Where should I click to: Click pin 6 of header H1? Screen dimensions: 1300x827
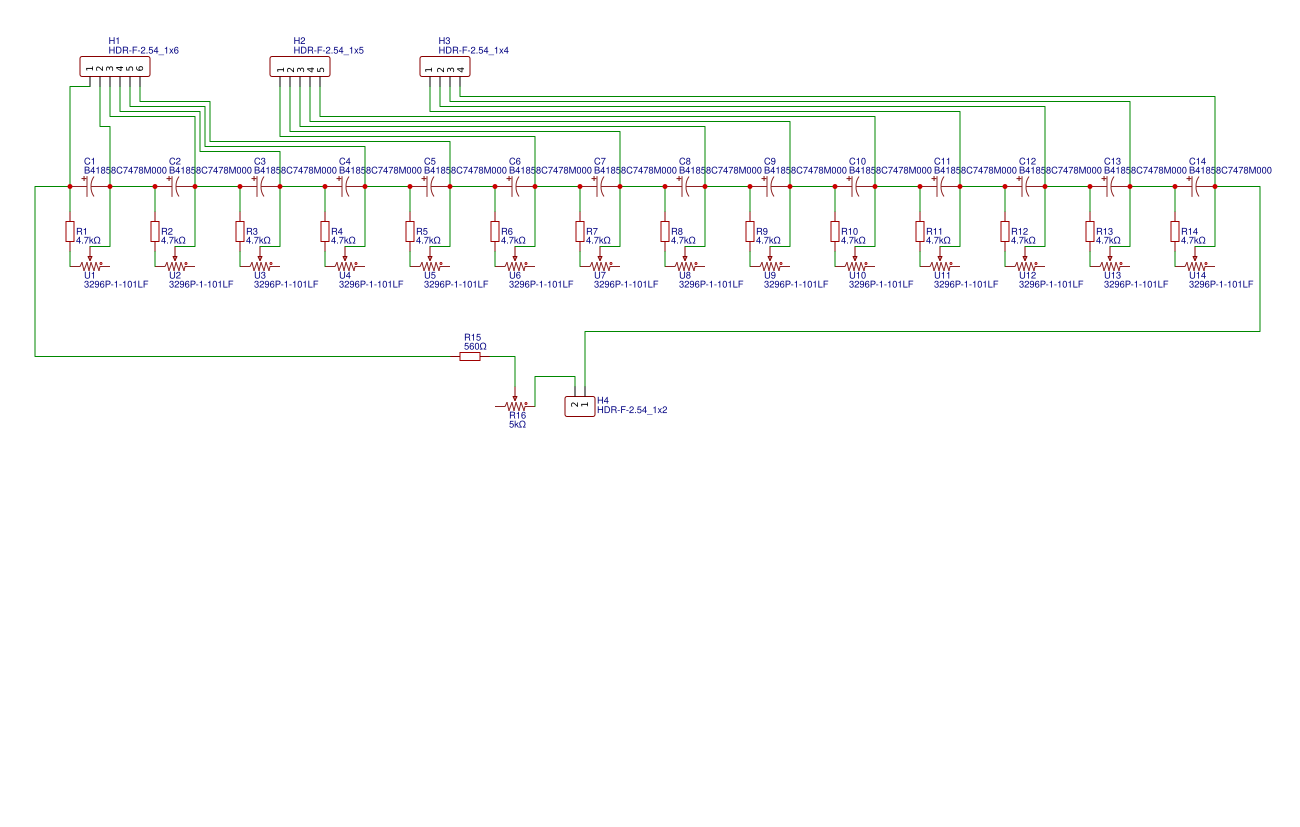[x=141, y=80]
